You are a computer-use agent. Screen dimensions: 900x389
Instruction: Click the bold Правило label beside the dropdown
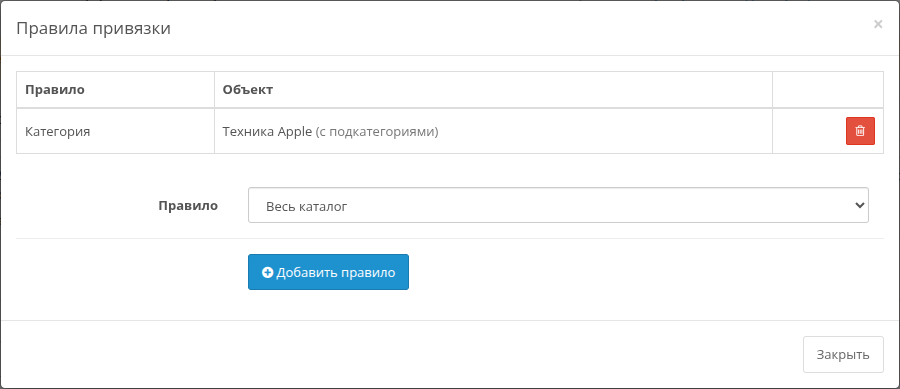coord(188,205)
